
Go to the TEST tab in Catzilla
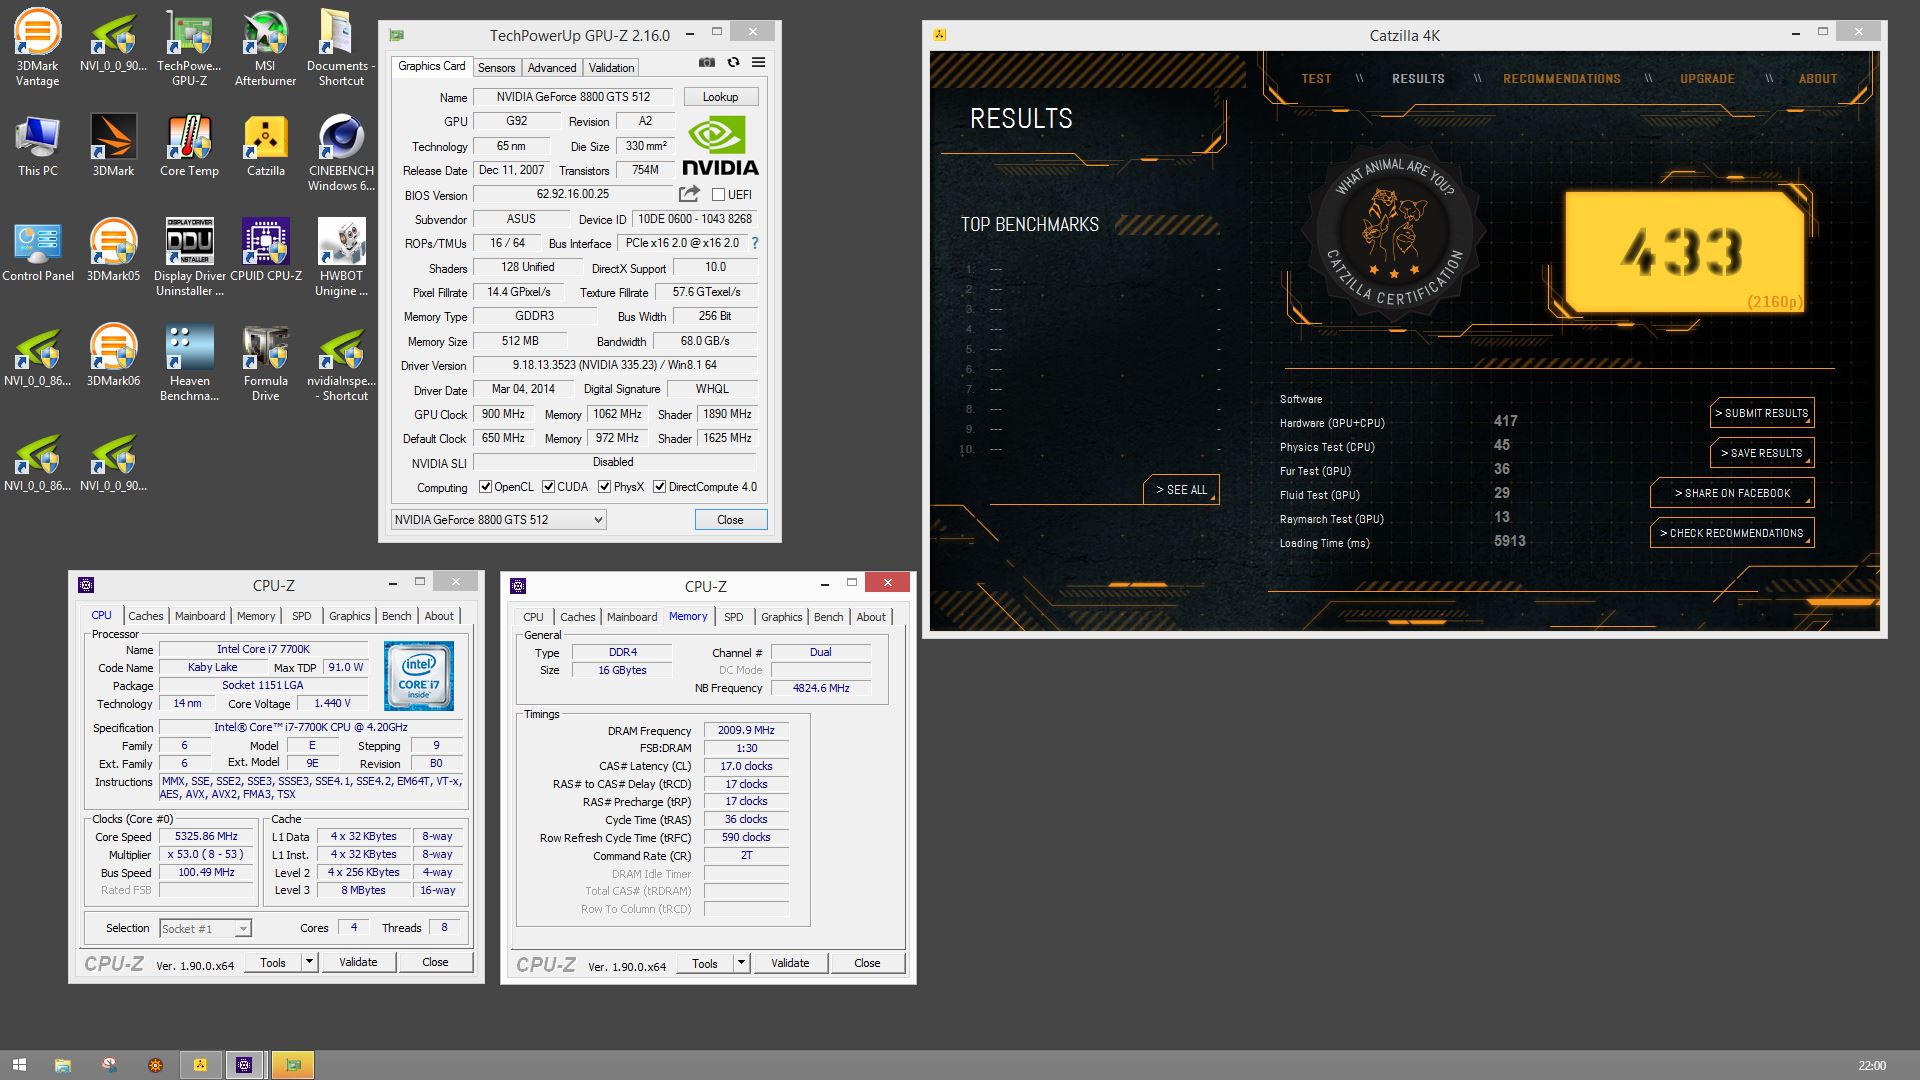(x=1316, y=78)
